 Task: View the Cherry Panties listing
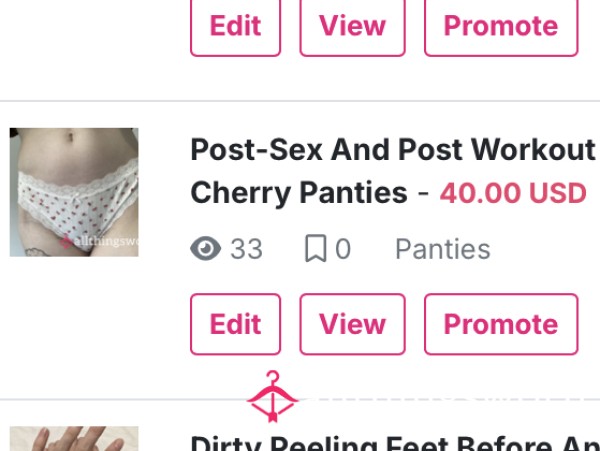352,324
